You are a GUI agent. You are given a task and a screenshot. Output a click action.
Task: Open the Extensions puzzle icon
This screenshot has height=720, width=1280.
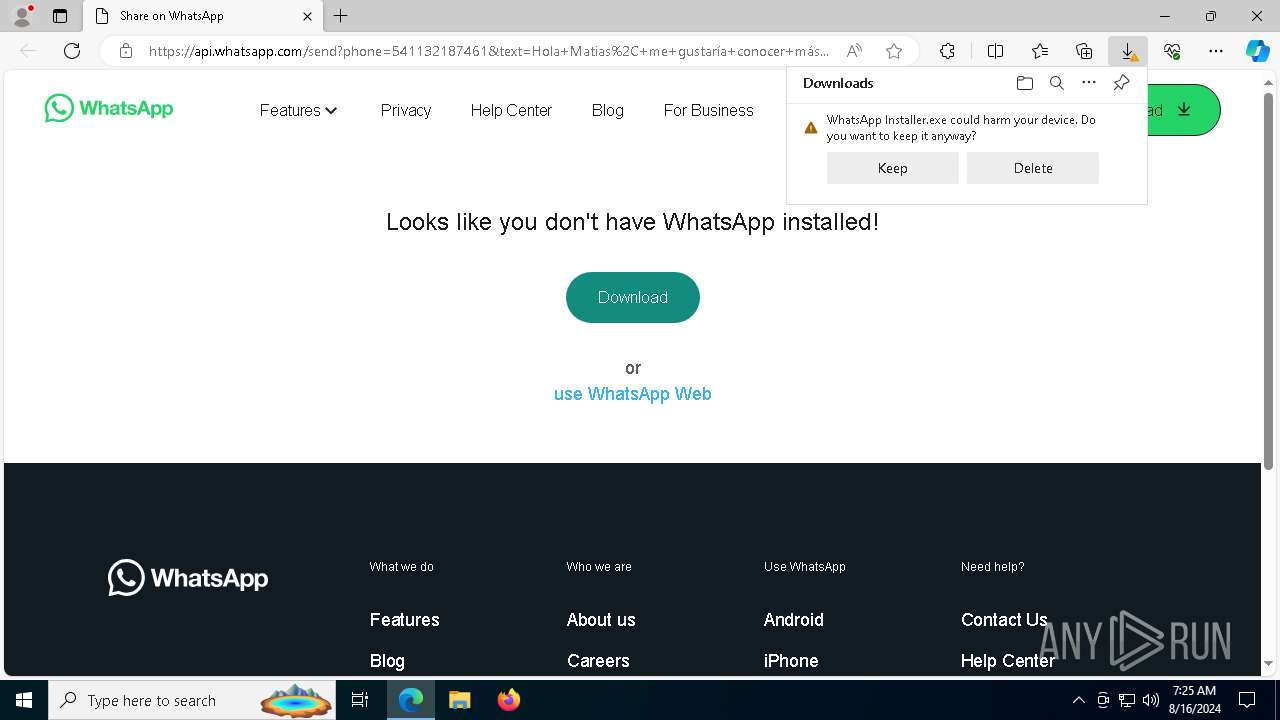click(947, 51)
